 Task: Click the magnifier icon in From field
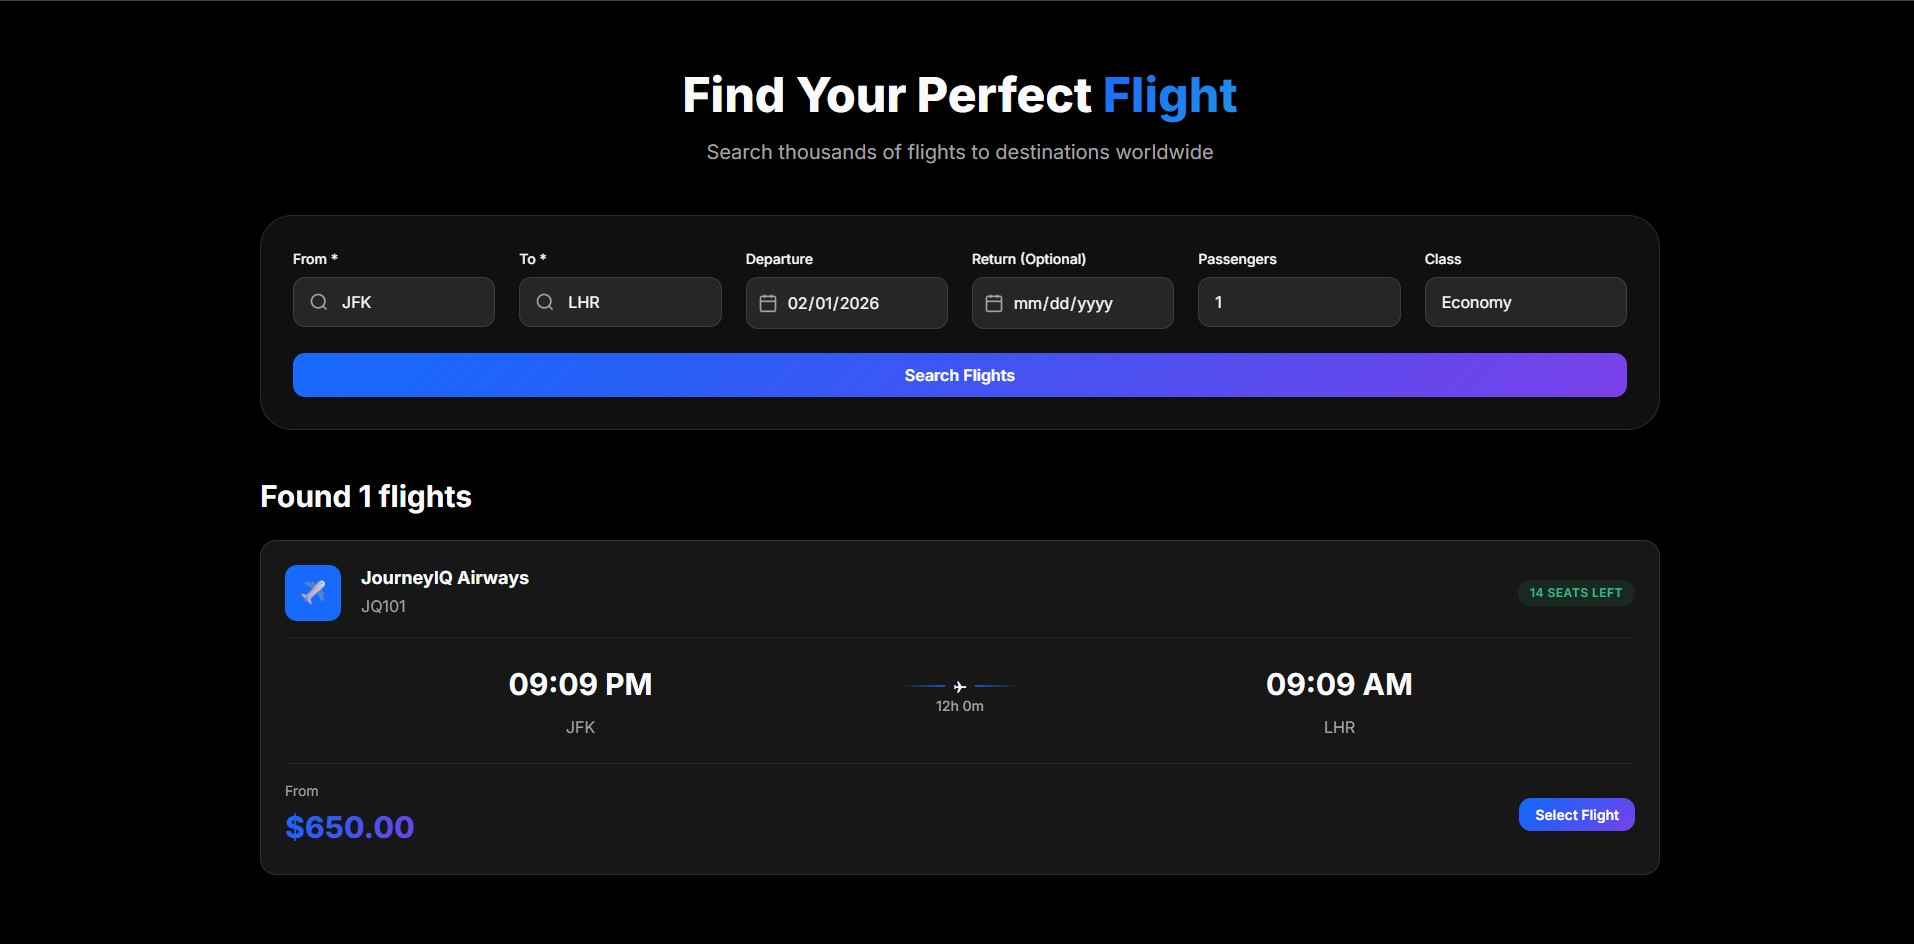(319, 302)
